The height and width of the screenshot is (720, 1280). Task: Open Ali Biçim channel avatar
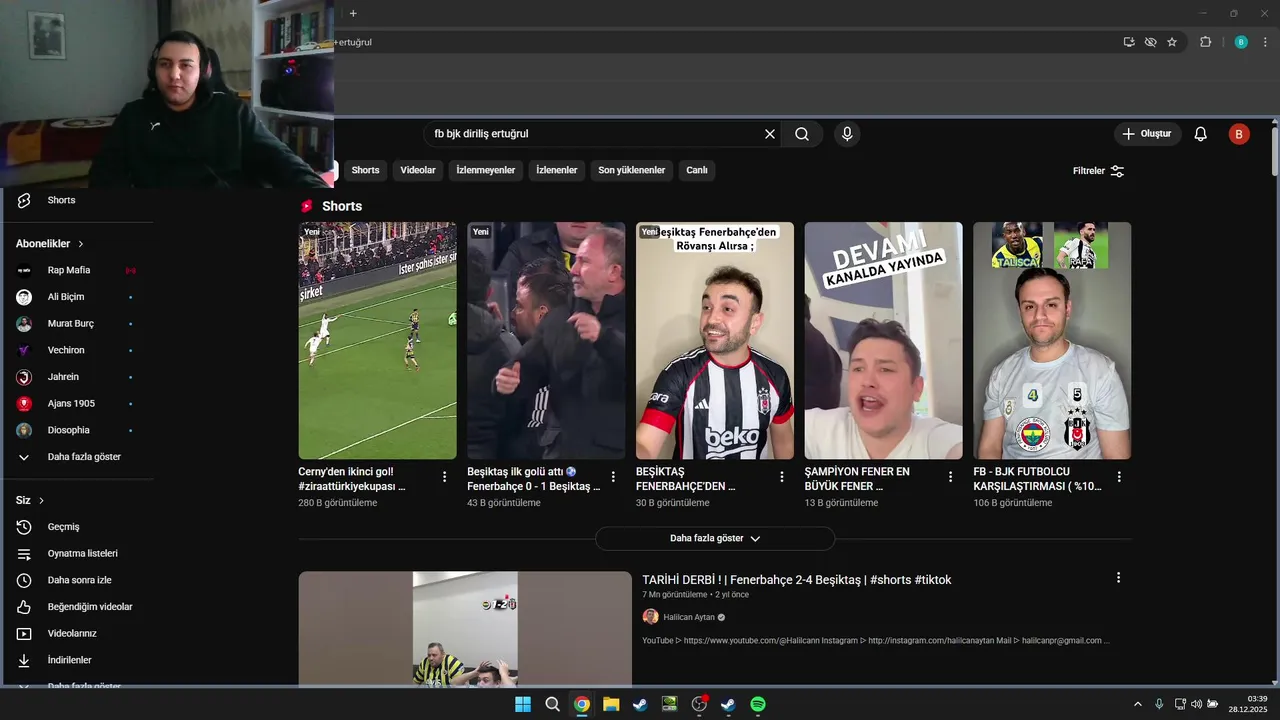click(24, 297)
